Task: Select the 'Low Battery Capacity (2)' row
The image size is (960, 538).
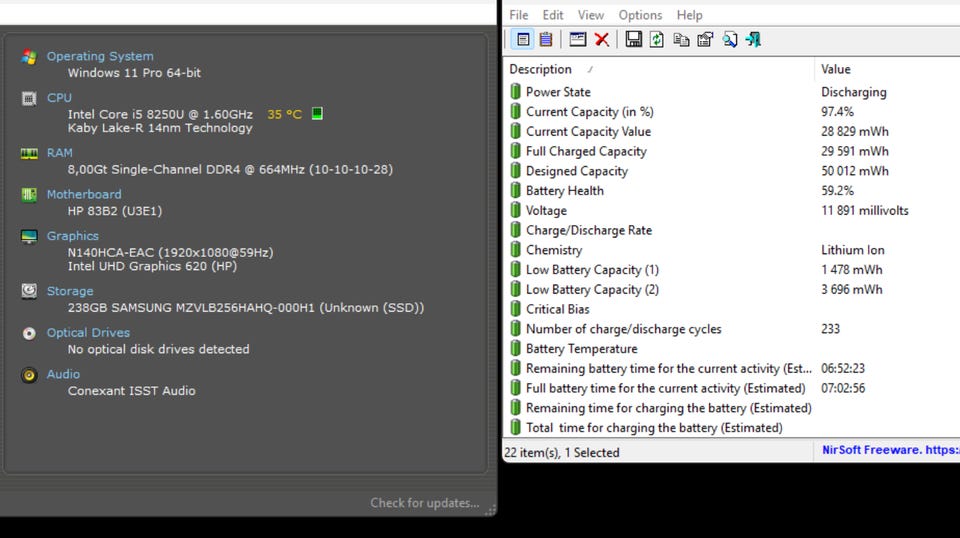Action: click(x=732, y=290)
